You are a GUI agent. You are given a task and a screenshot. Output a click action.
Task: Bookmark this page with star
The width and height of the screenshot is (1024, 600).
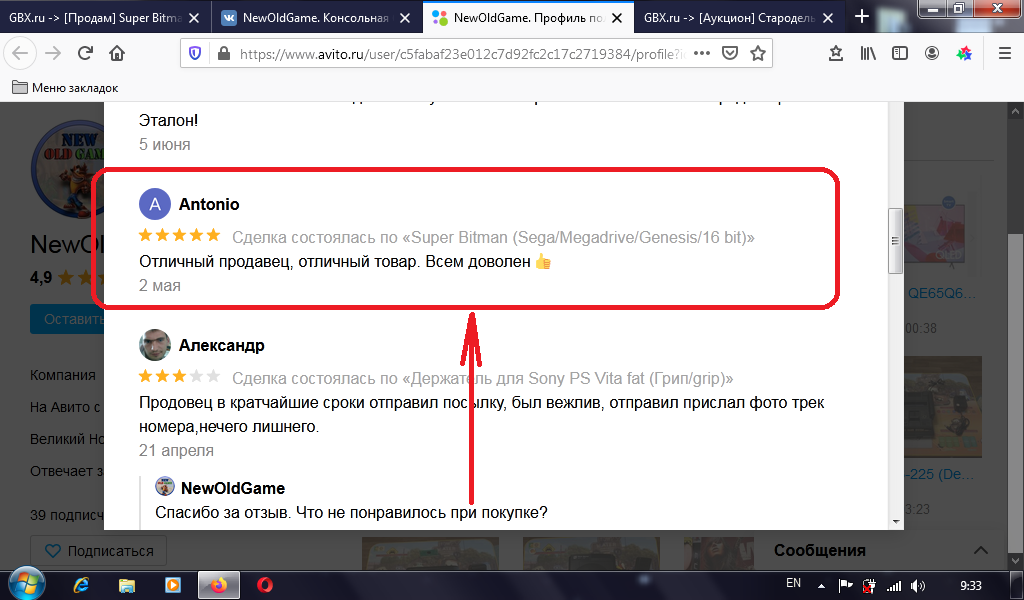pyautogui.click(x=758, y=54)
